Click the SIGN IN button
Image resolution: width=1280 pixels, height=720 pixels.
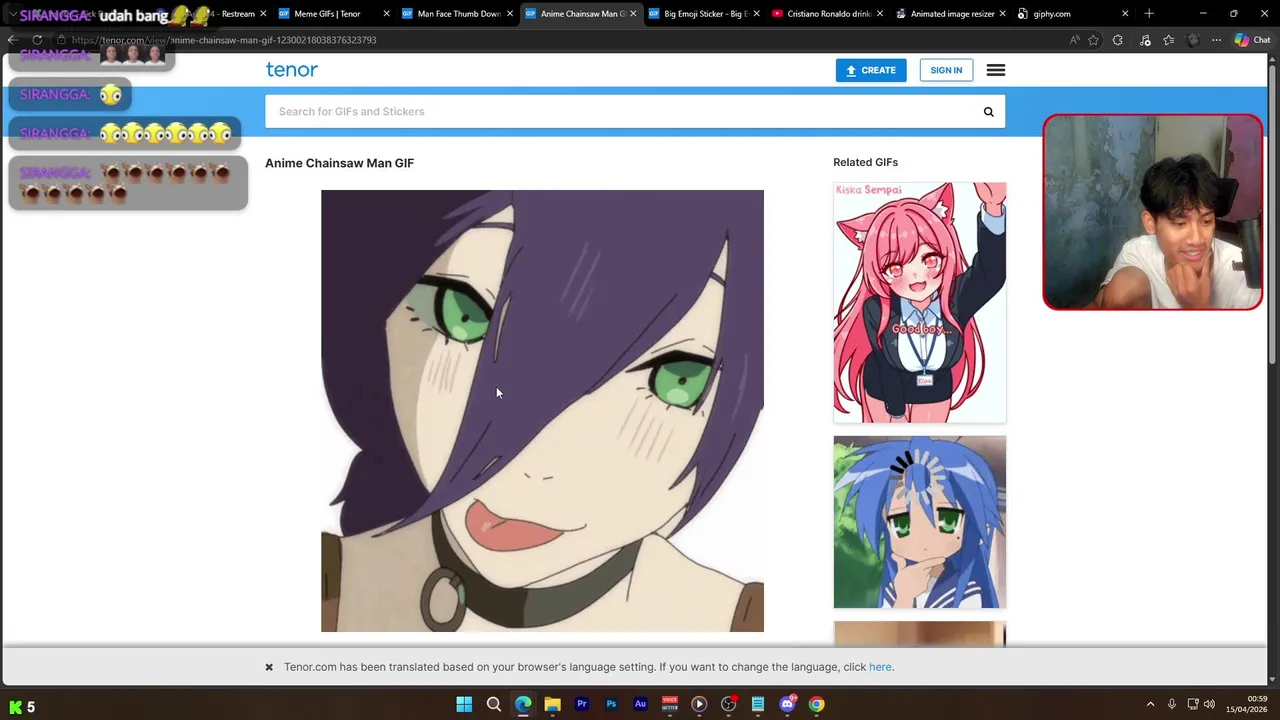tap(946, 70)
